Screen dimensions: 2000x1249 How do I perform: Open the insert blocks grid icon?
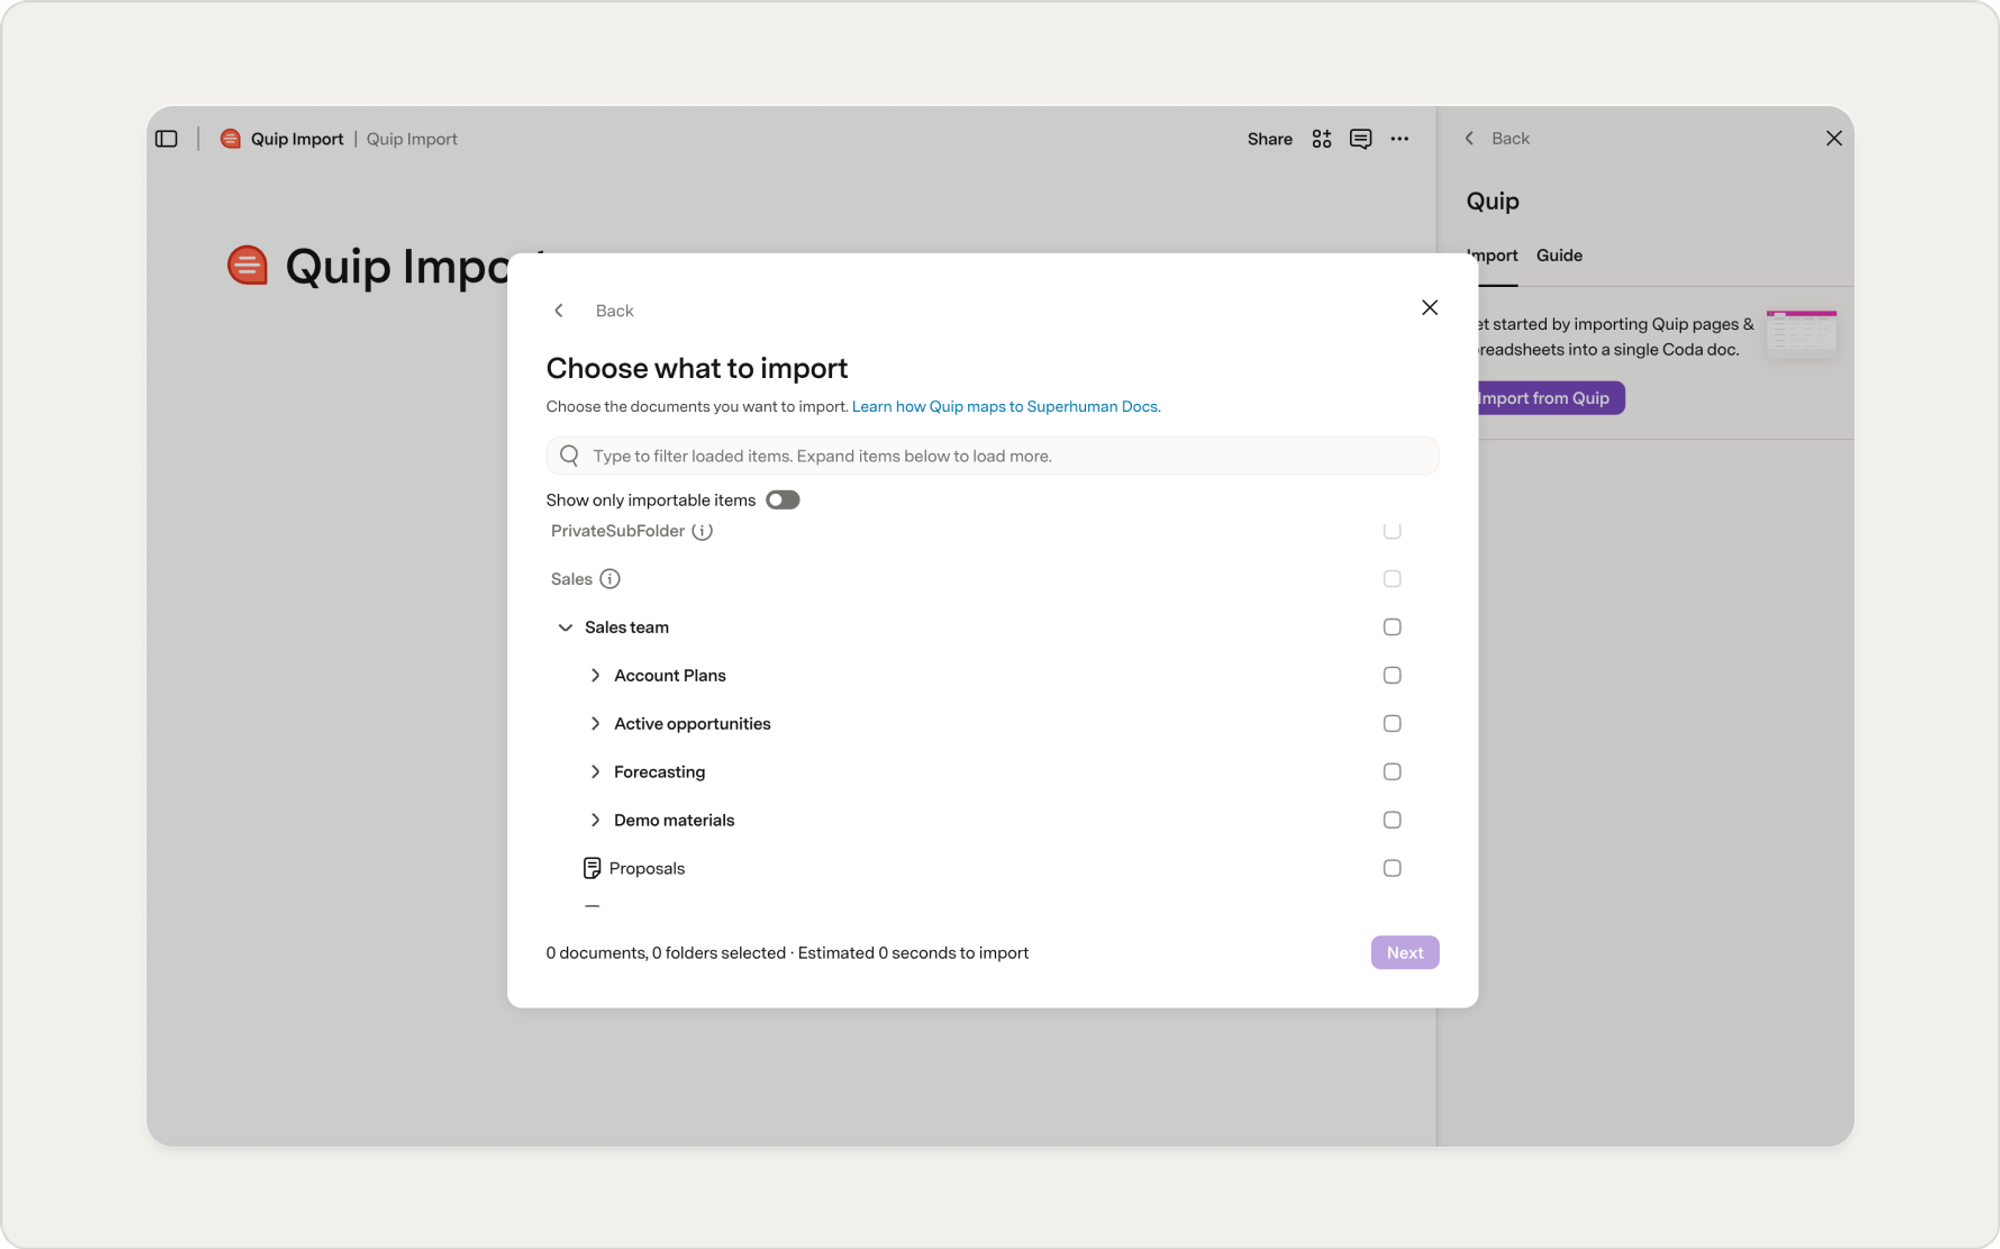point(1321,139)
